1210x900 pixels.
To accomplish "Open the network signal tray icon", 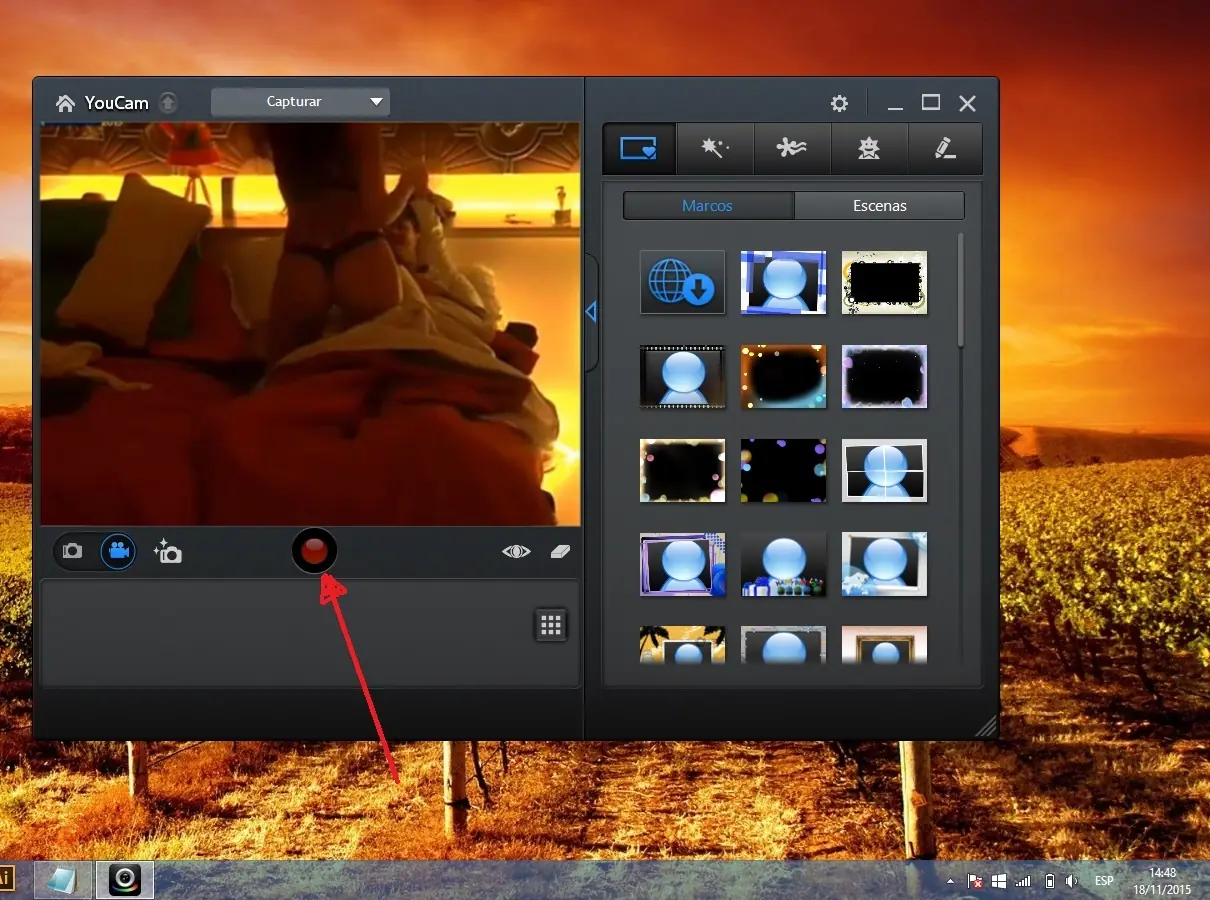I will pyautogui.click(x=1023, y=881).
